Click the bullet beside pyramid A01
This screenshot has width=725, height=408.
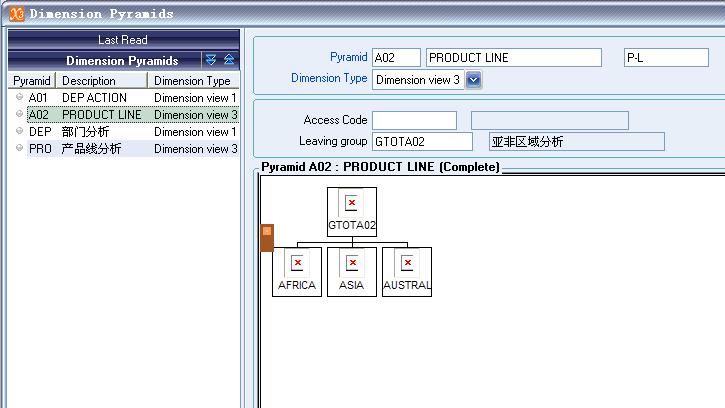coord(19,98)
